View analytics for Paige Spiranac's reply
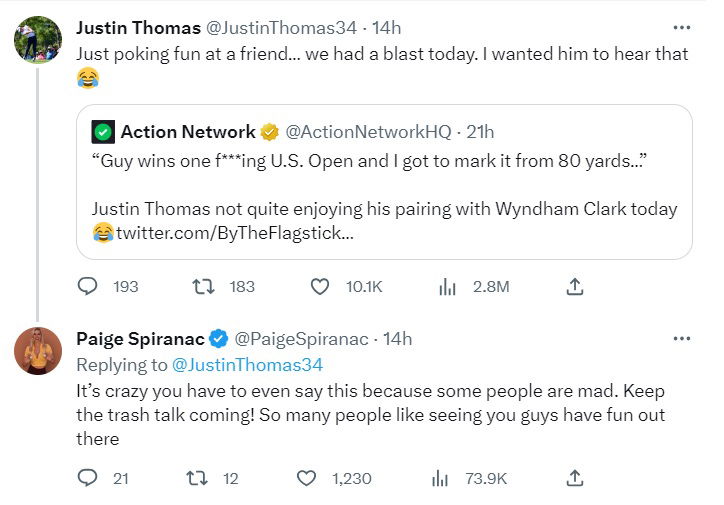Viewport: 724px width, 505px height. [x=439, y=479]
